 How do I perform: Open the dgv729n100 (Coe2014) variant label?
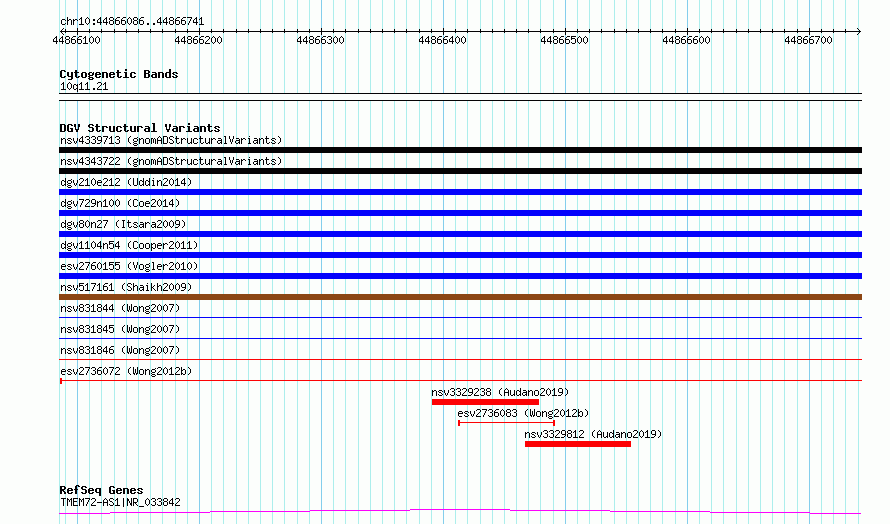pos(120,203)
